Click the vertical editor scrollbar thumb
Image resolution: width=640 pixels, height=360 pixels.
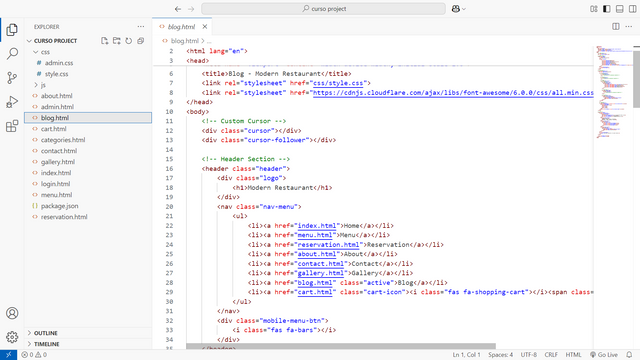[x=636, y=78]
